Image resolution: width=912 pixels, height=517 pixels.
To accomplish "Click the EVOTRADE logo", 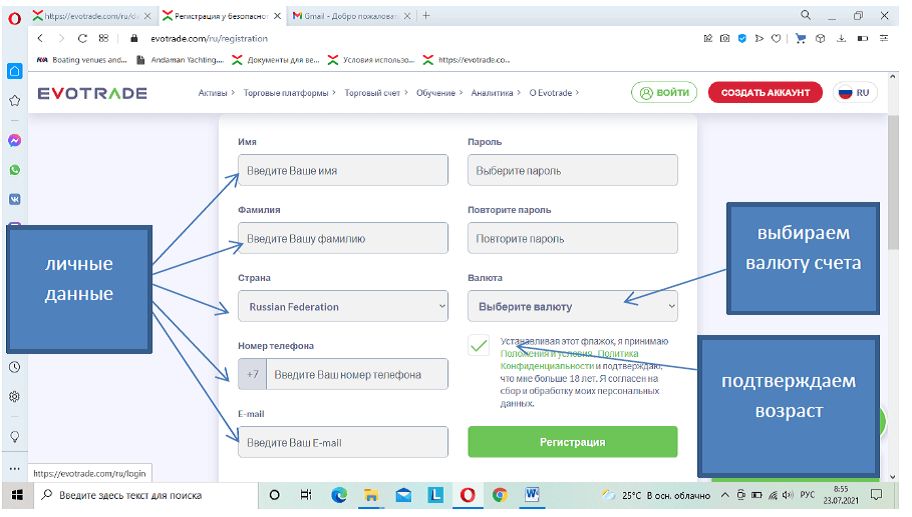I will point(92,93).
